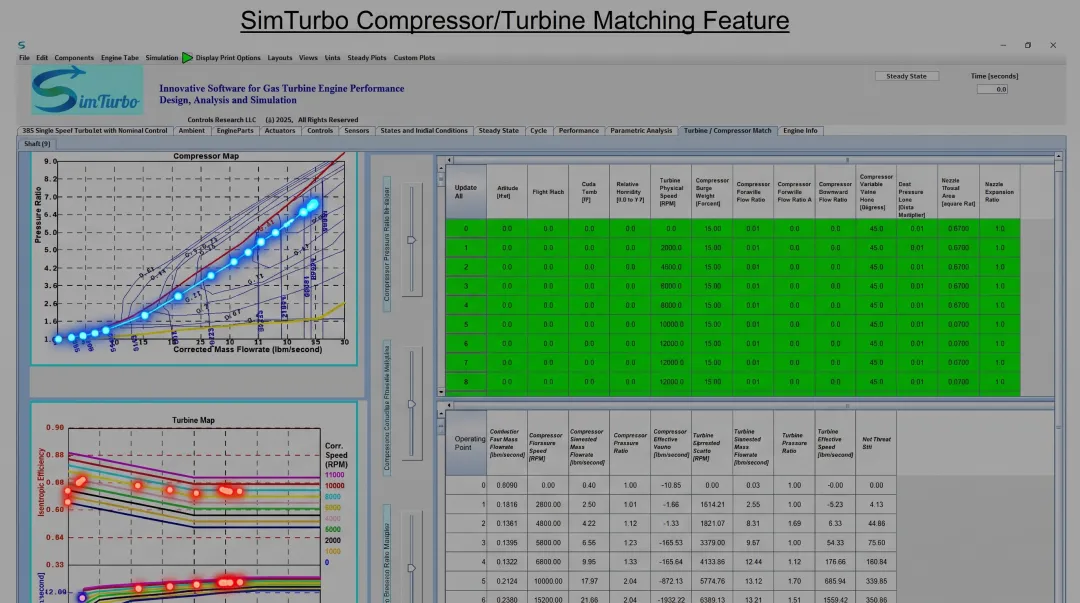Open the Engine Info tab
The height and width of the screenshot is (603, 1080).
tap(800, 130)
